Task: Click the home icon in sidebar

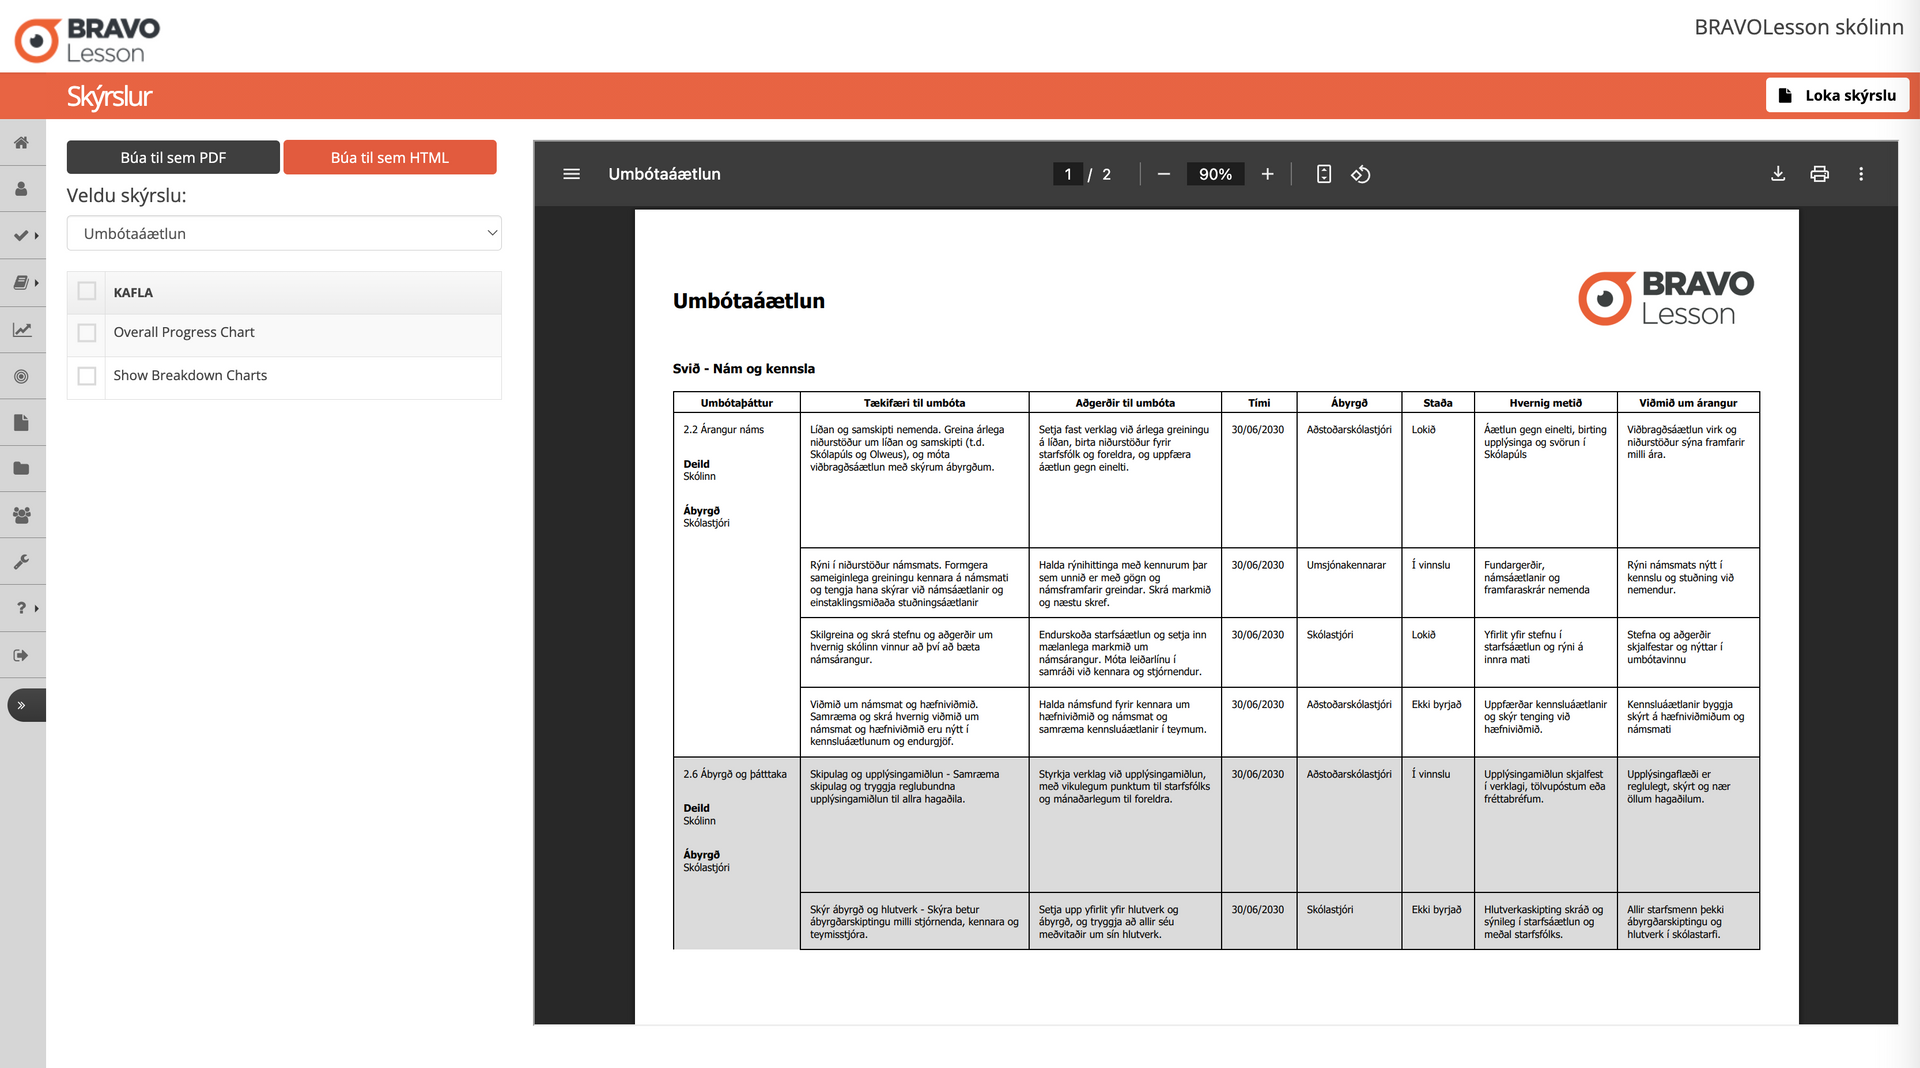Action: coord(21,143)
